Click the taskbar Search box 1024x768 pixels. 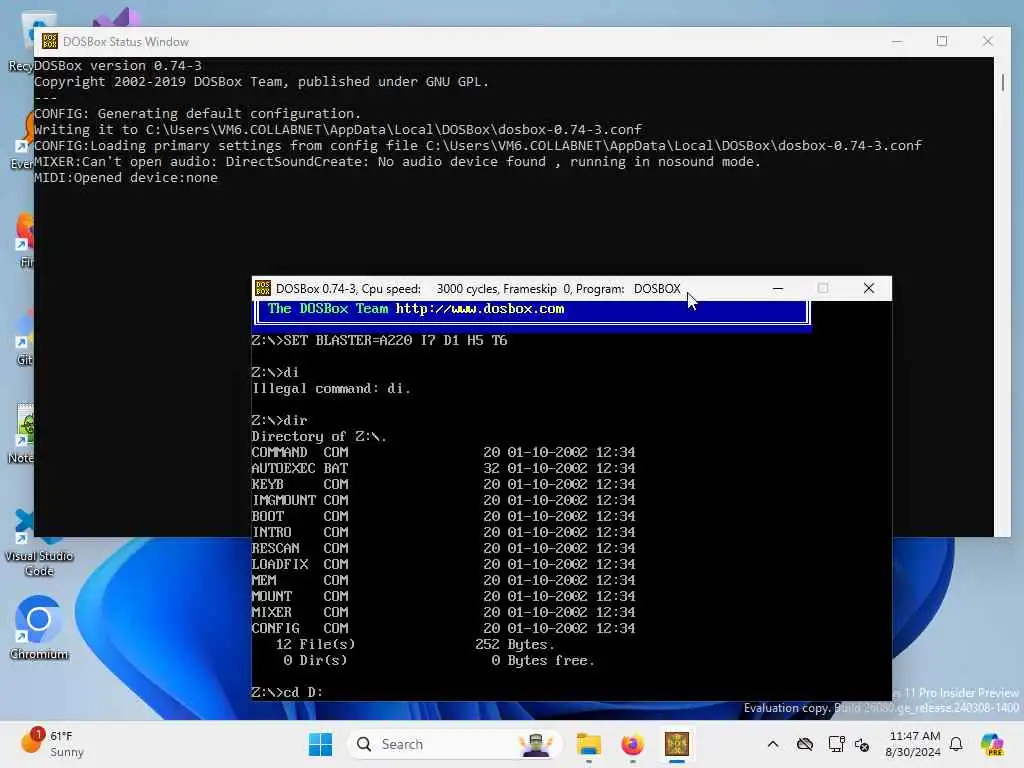pyautogui.click(x=455, y=744)
